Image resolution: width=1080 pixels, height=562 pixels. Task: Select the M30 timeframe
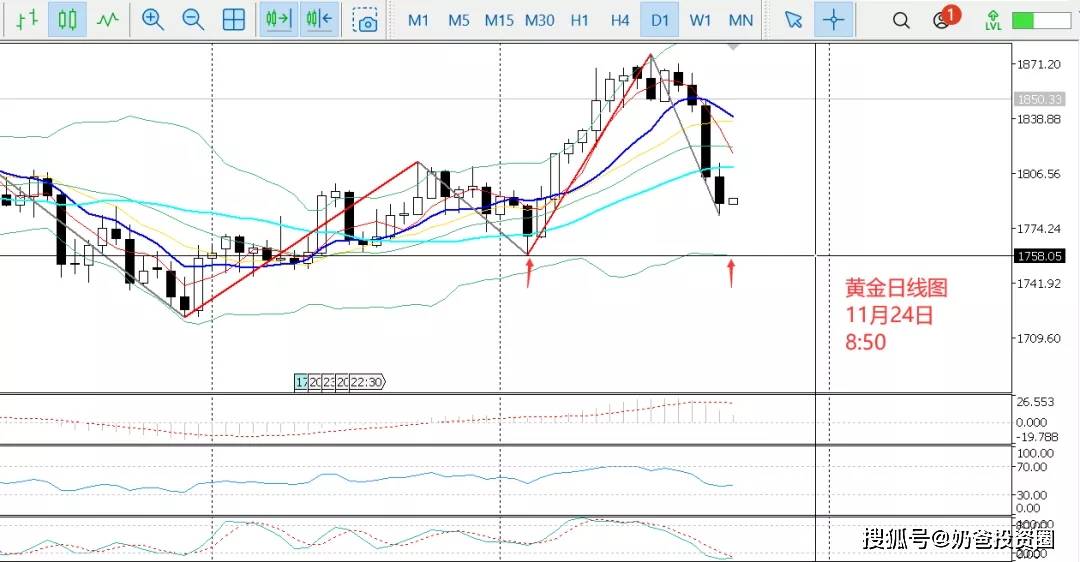tap(539, 21)
